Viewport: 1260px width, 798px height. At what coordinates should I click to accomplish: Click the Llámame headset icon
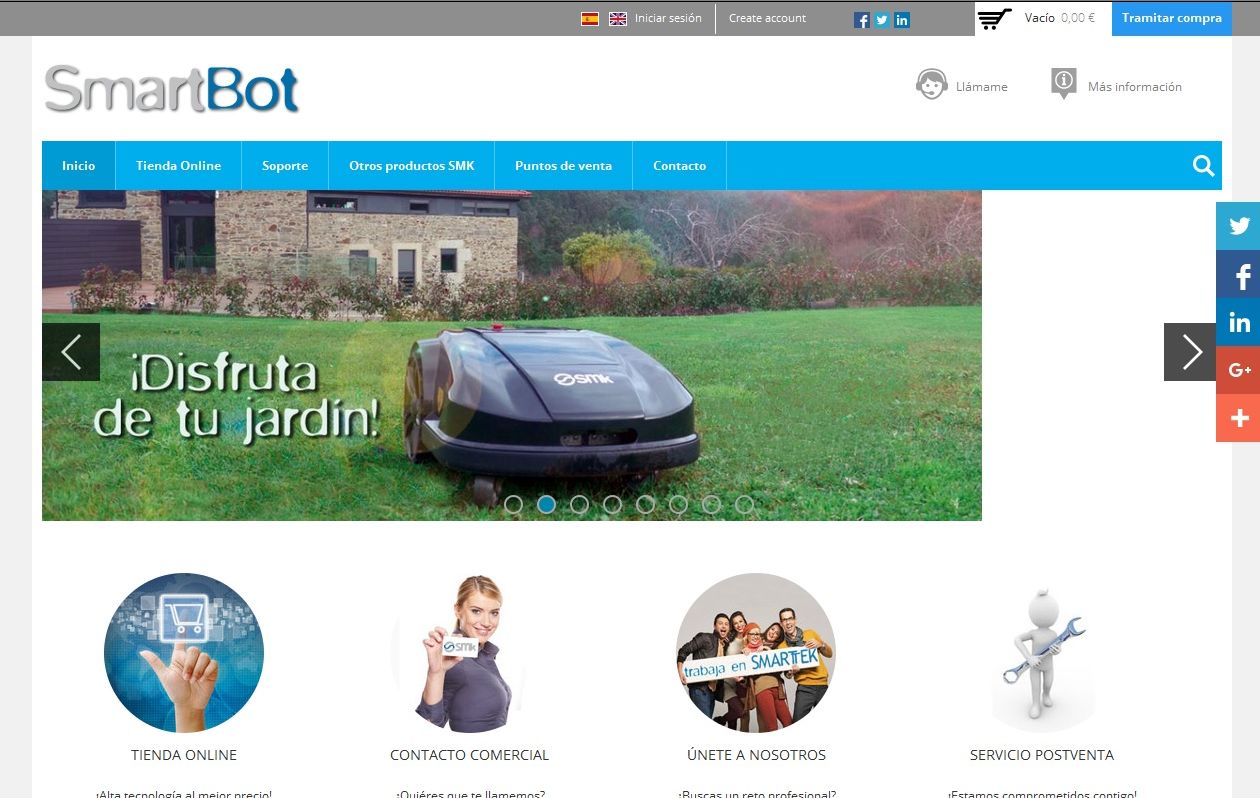pyautogui.click(x=931, y=84)
